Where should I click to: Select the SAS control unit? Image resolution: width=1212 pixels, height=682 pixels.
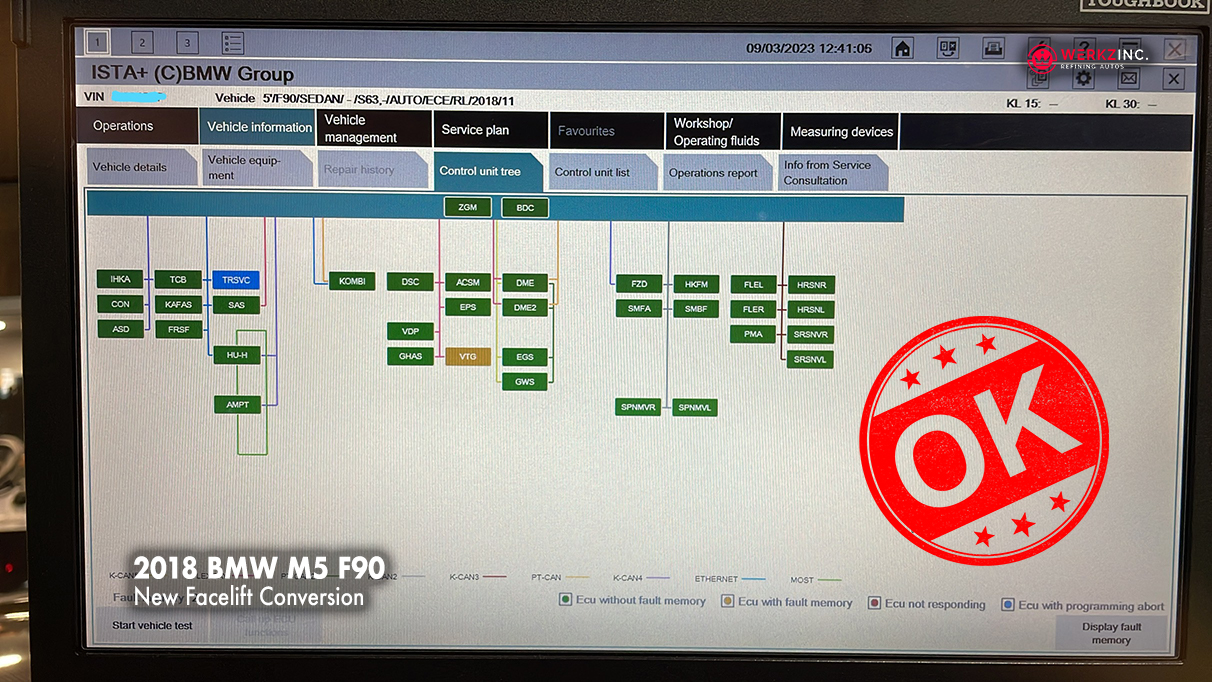[x=236, y=305]
